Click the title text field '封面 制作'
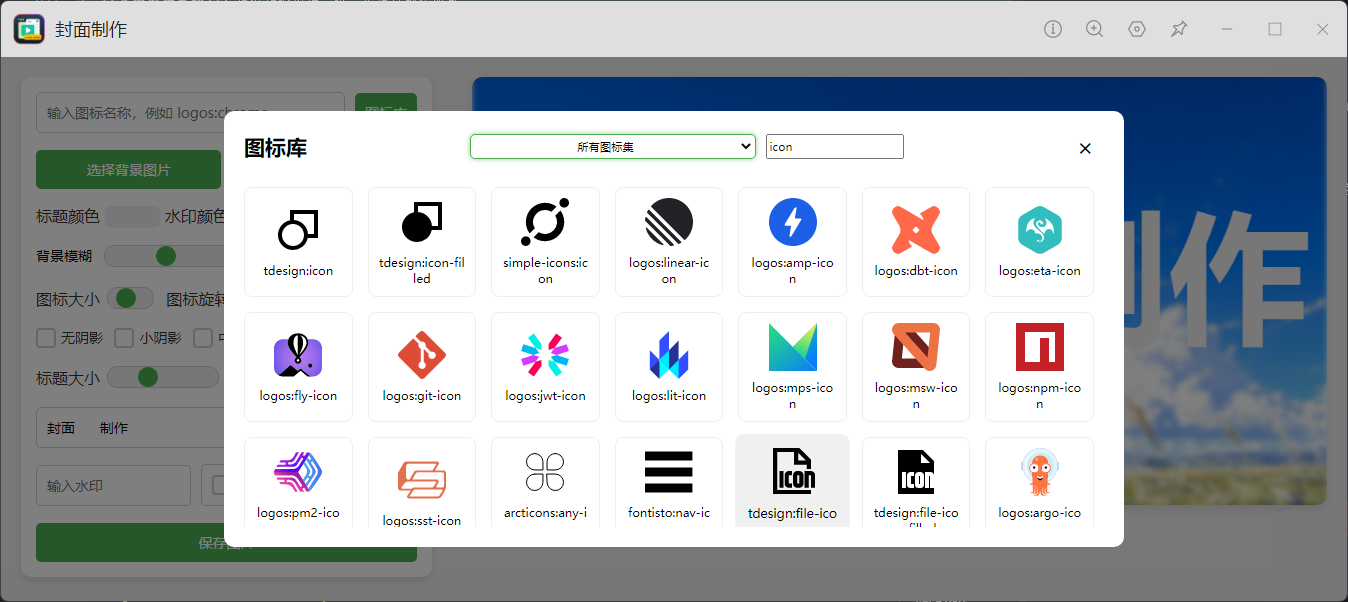The image size is (1348, 602). (x=130, y=428)
